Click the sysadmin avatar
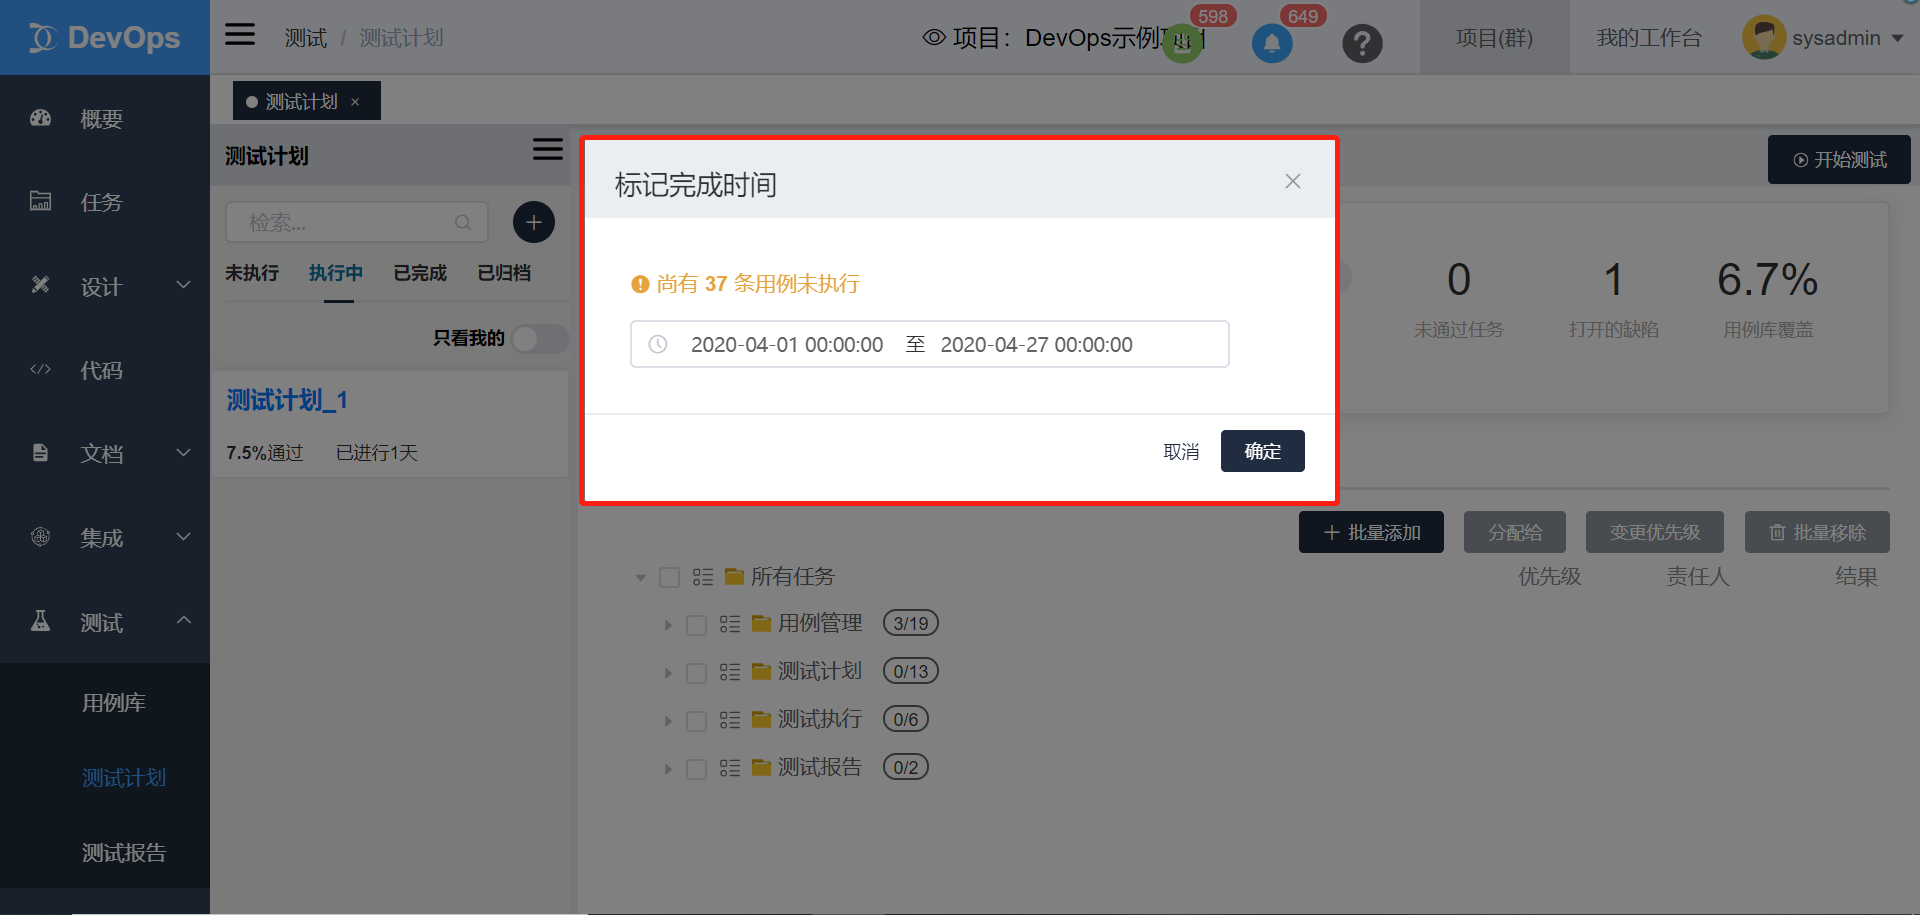Viewport: 1920px width, 915px height. pos(1763,38)
